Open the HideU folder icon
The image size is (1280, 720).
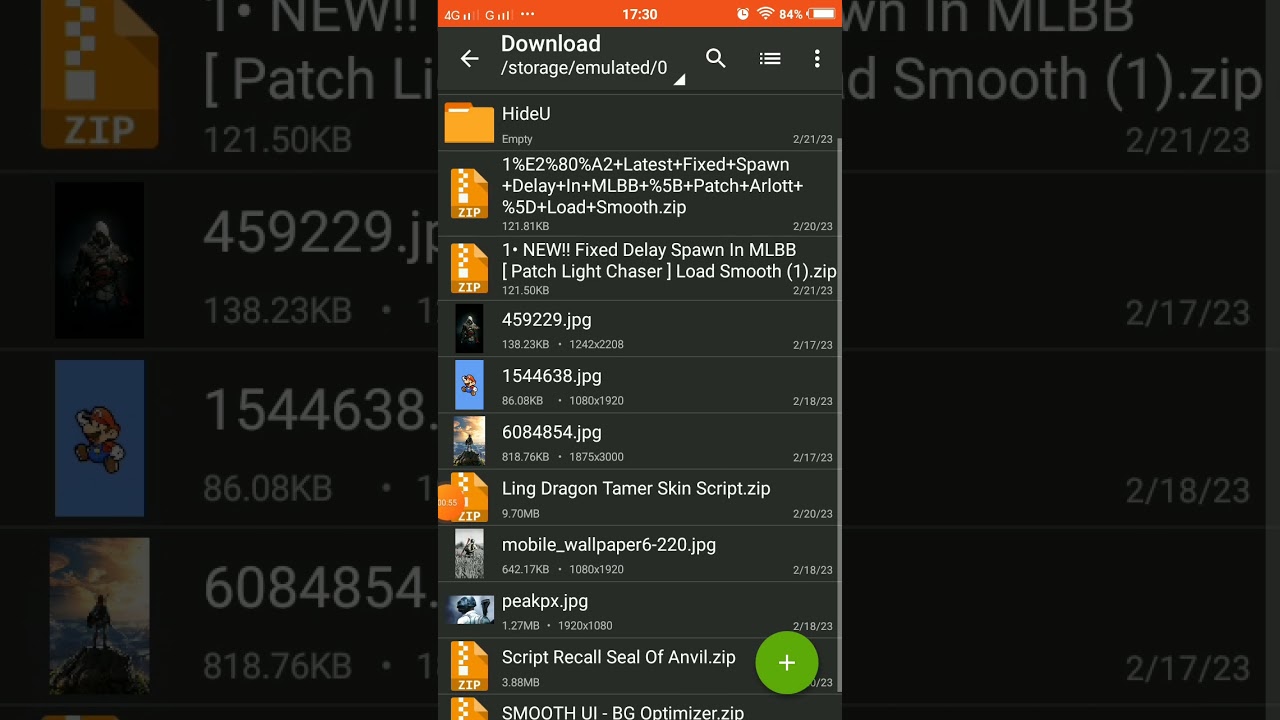tap(469, 123)
